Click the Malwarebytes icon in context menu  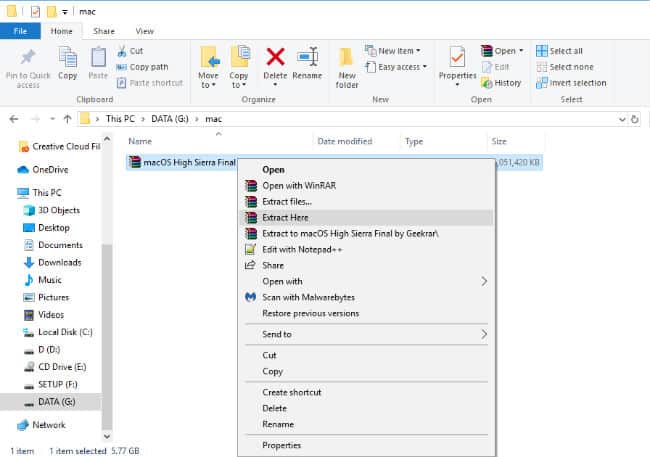(x=250, y=297)
